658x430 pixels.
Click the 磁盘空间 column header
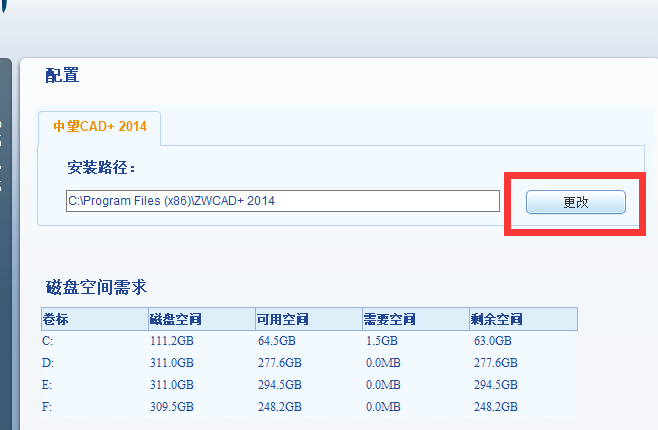pos(202,319)
